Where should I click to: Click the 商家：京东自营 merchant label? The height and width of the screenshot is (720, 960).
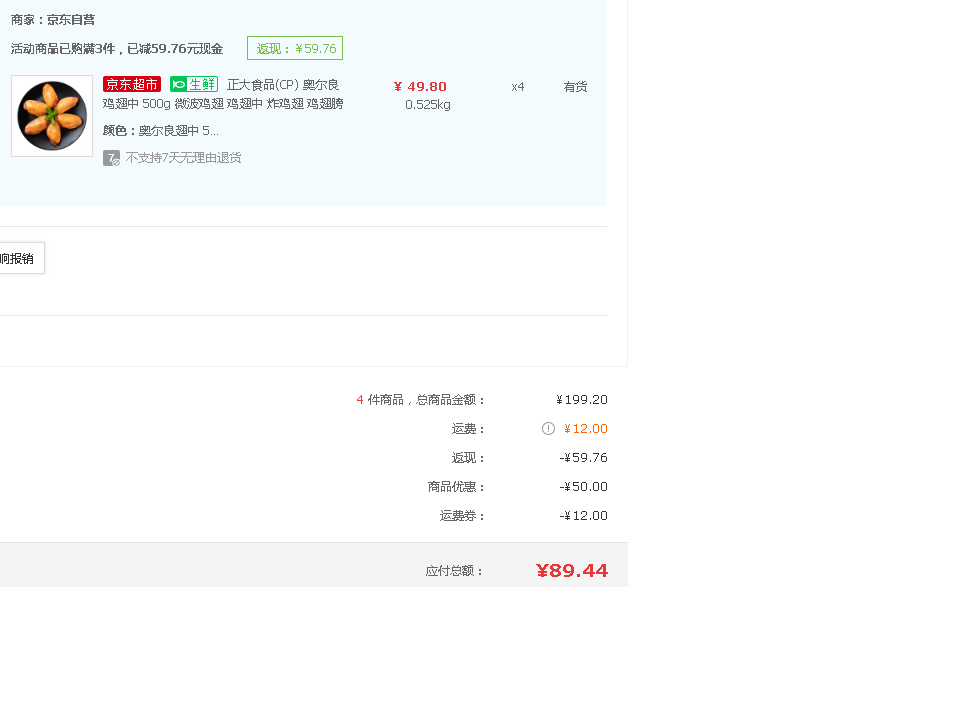coord(53,20)
